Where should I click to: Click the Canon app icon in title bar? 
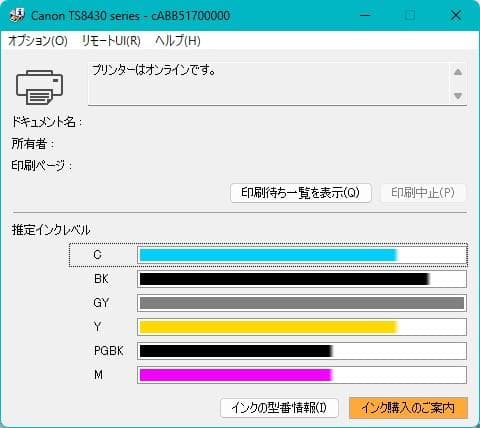(17, 15)
